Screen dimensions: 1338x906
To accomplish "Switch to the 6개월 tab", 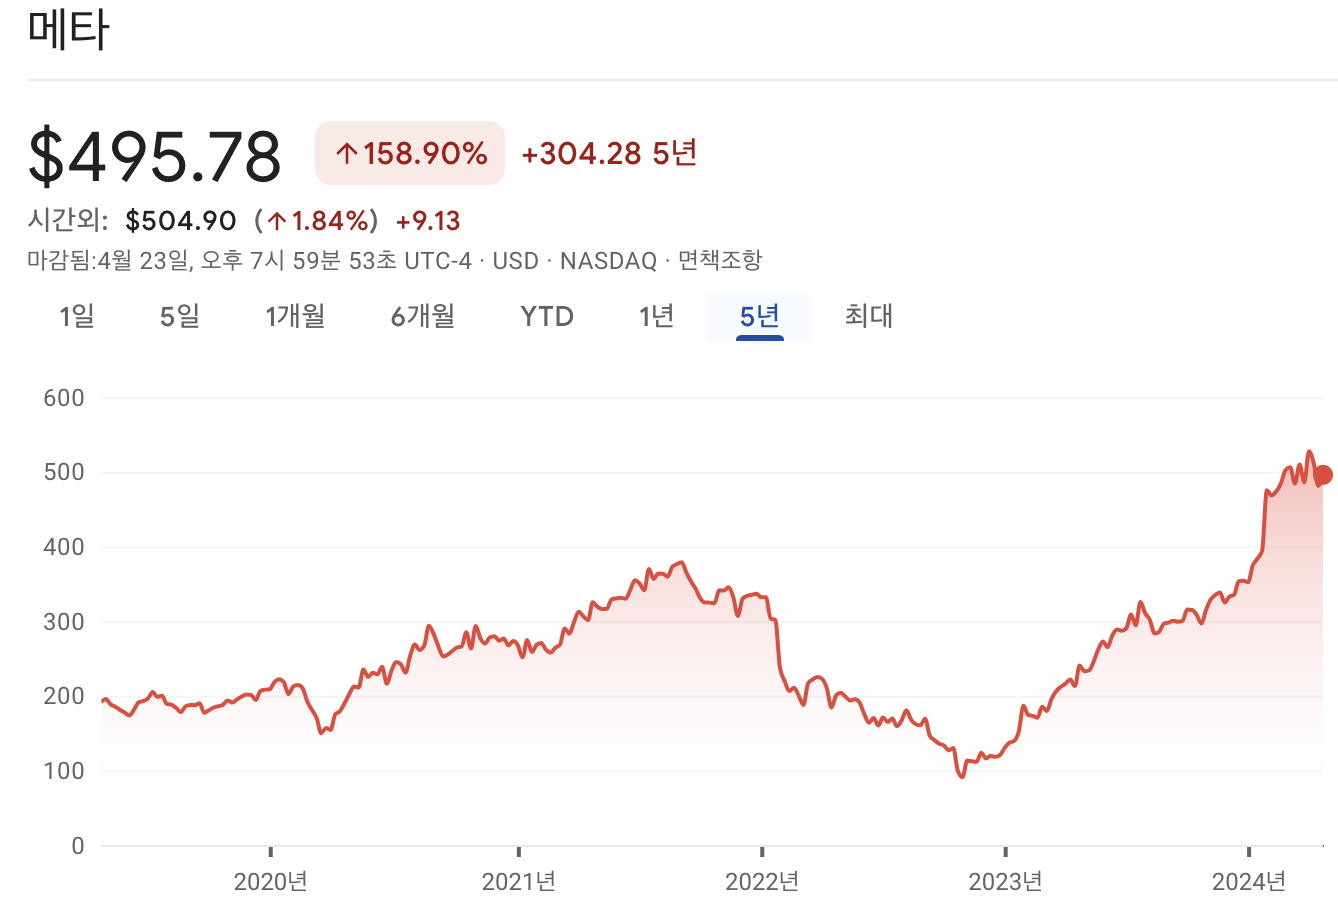I will point(423,316).
